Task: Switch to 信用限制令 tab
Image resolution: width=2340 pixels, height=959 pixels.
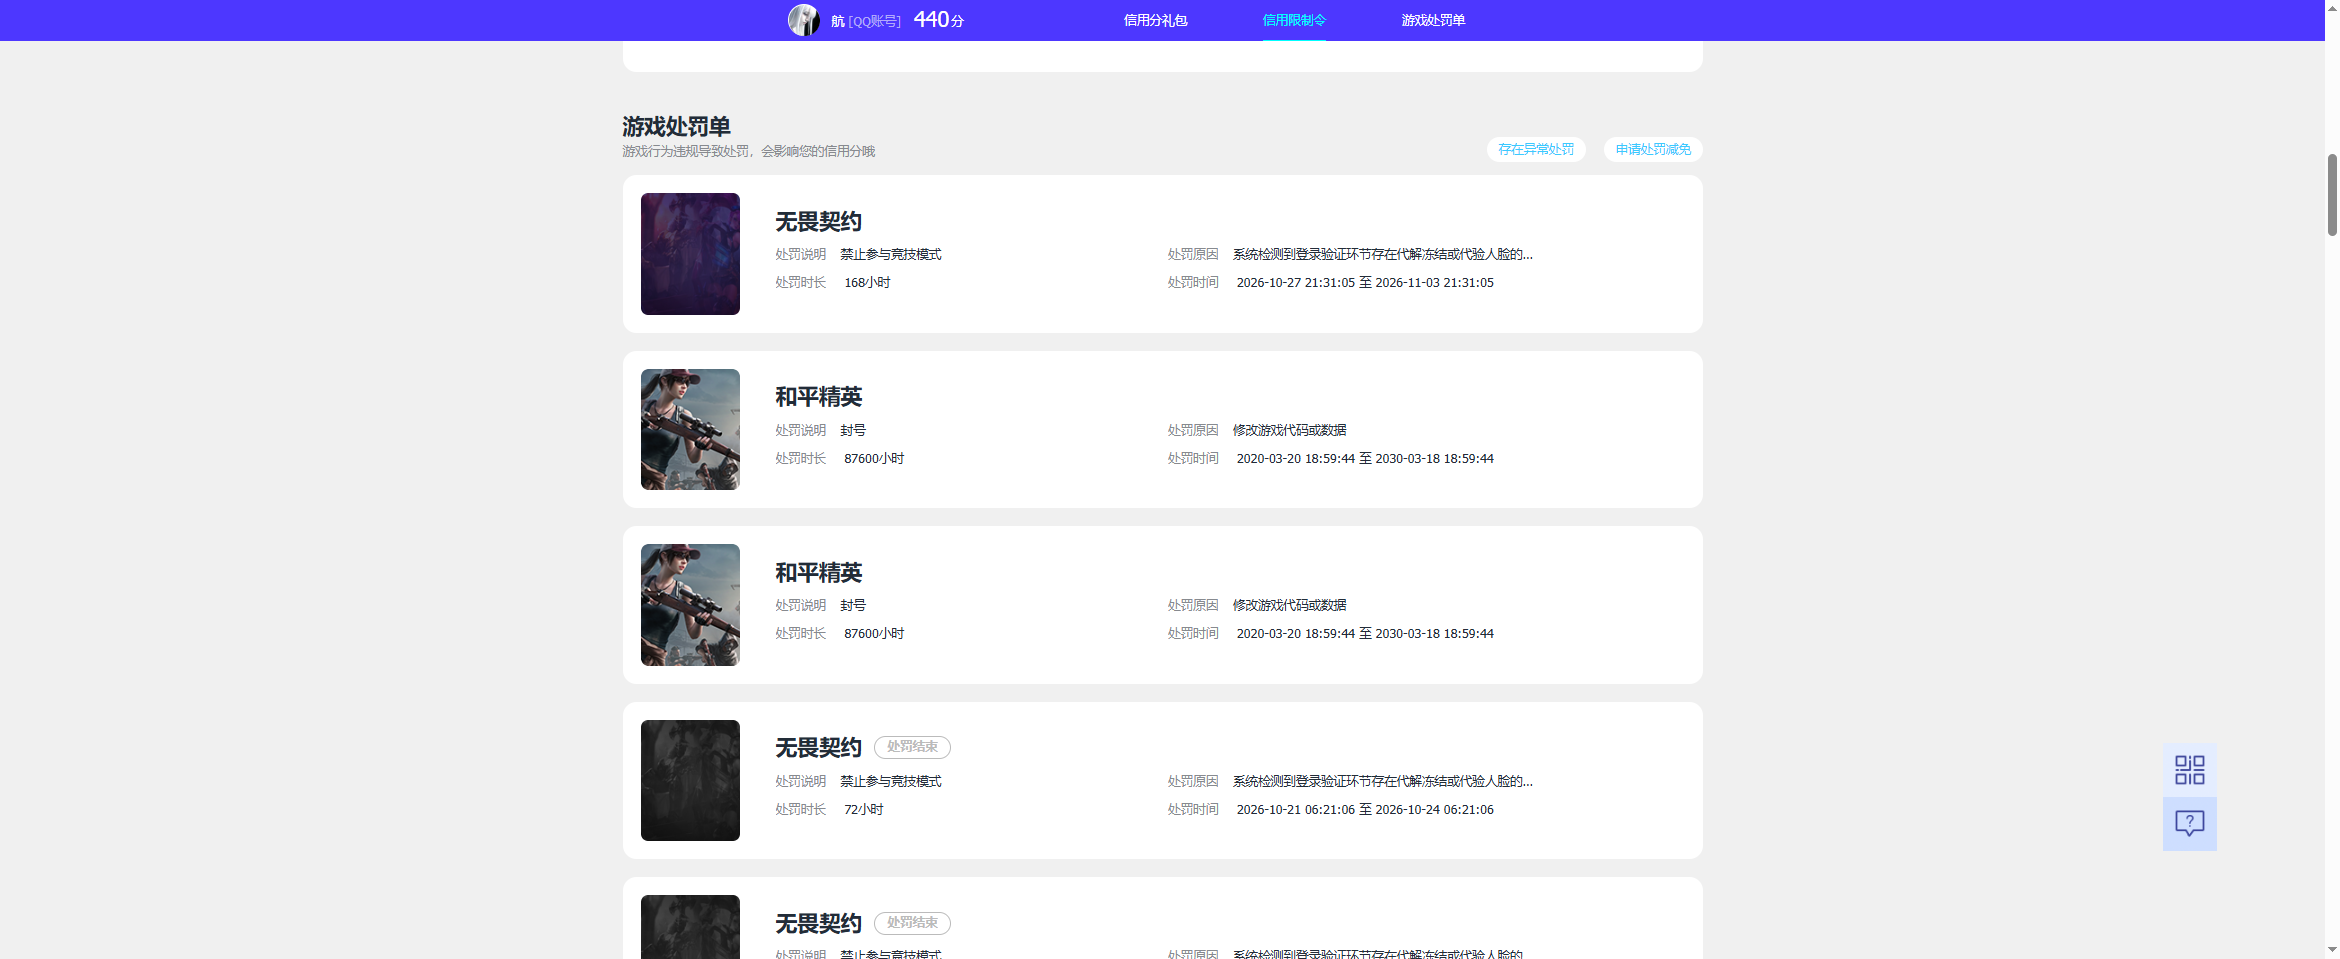Action: point(1294,20)
